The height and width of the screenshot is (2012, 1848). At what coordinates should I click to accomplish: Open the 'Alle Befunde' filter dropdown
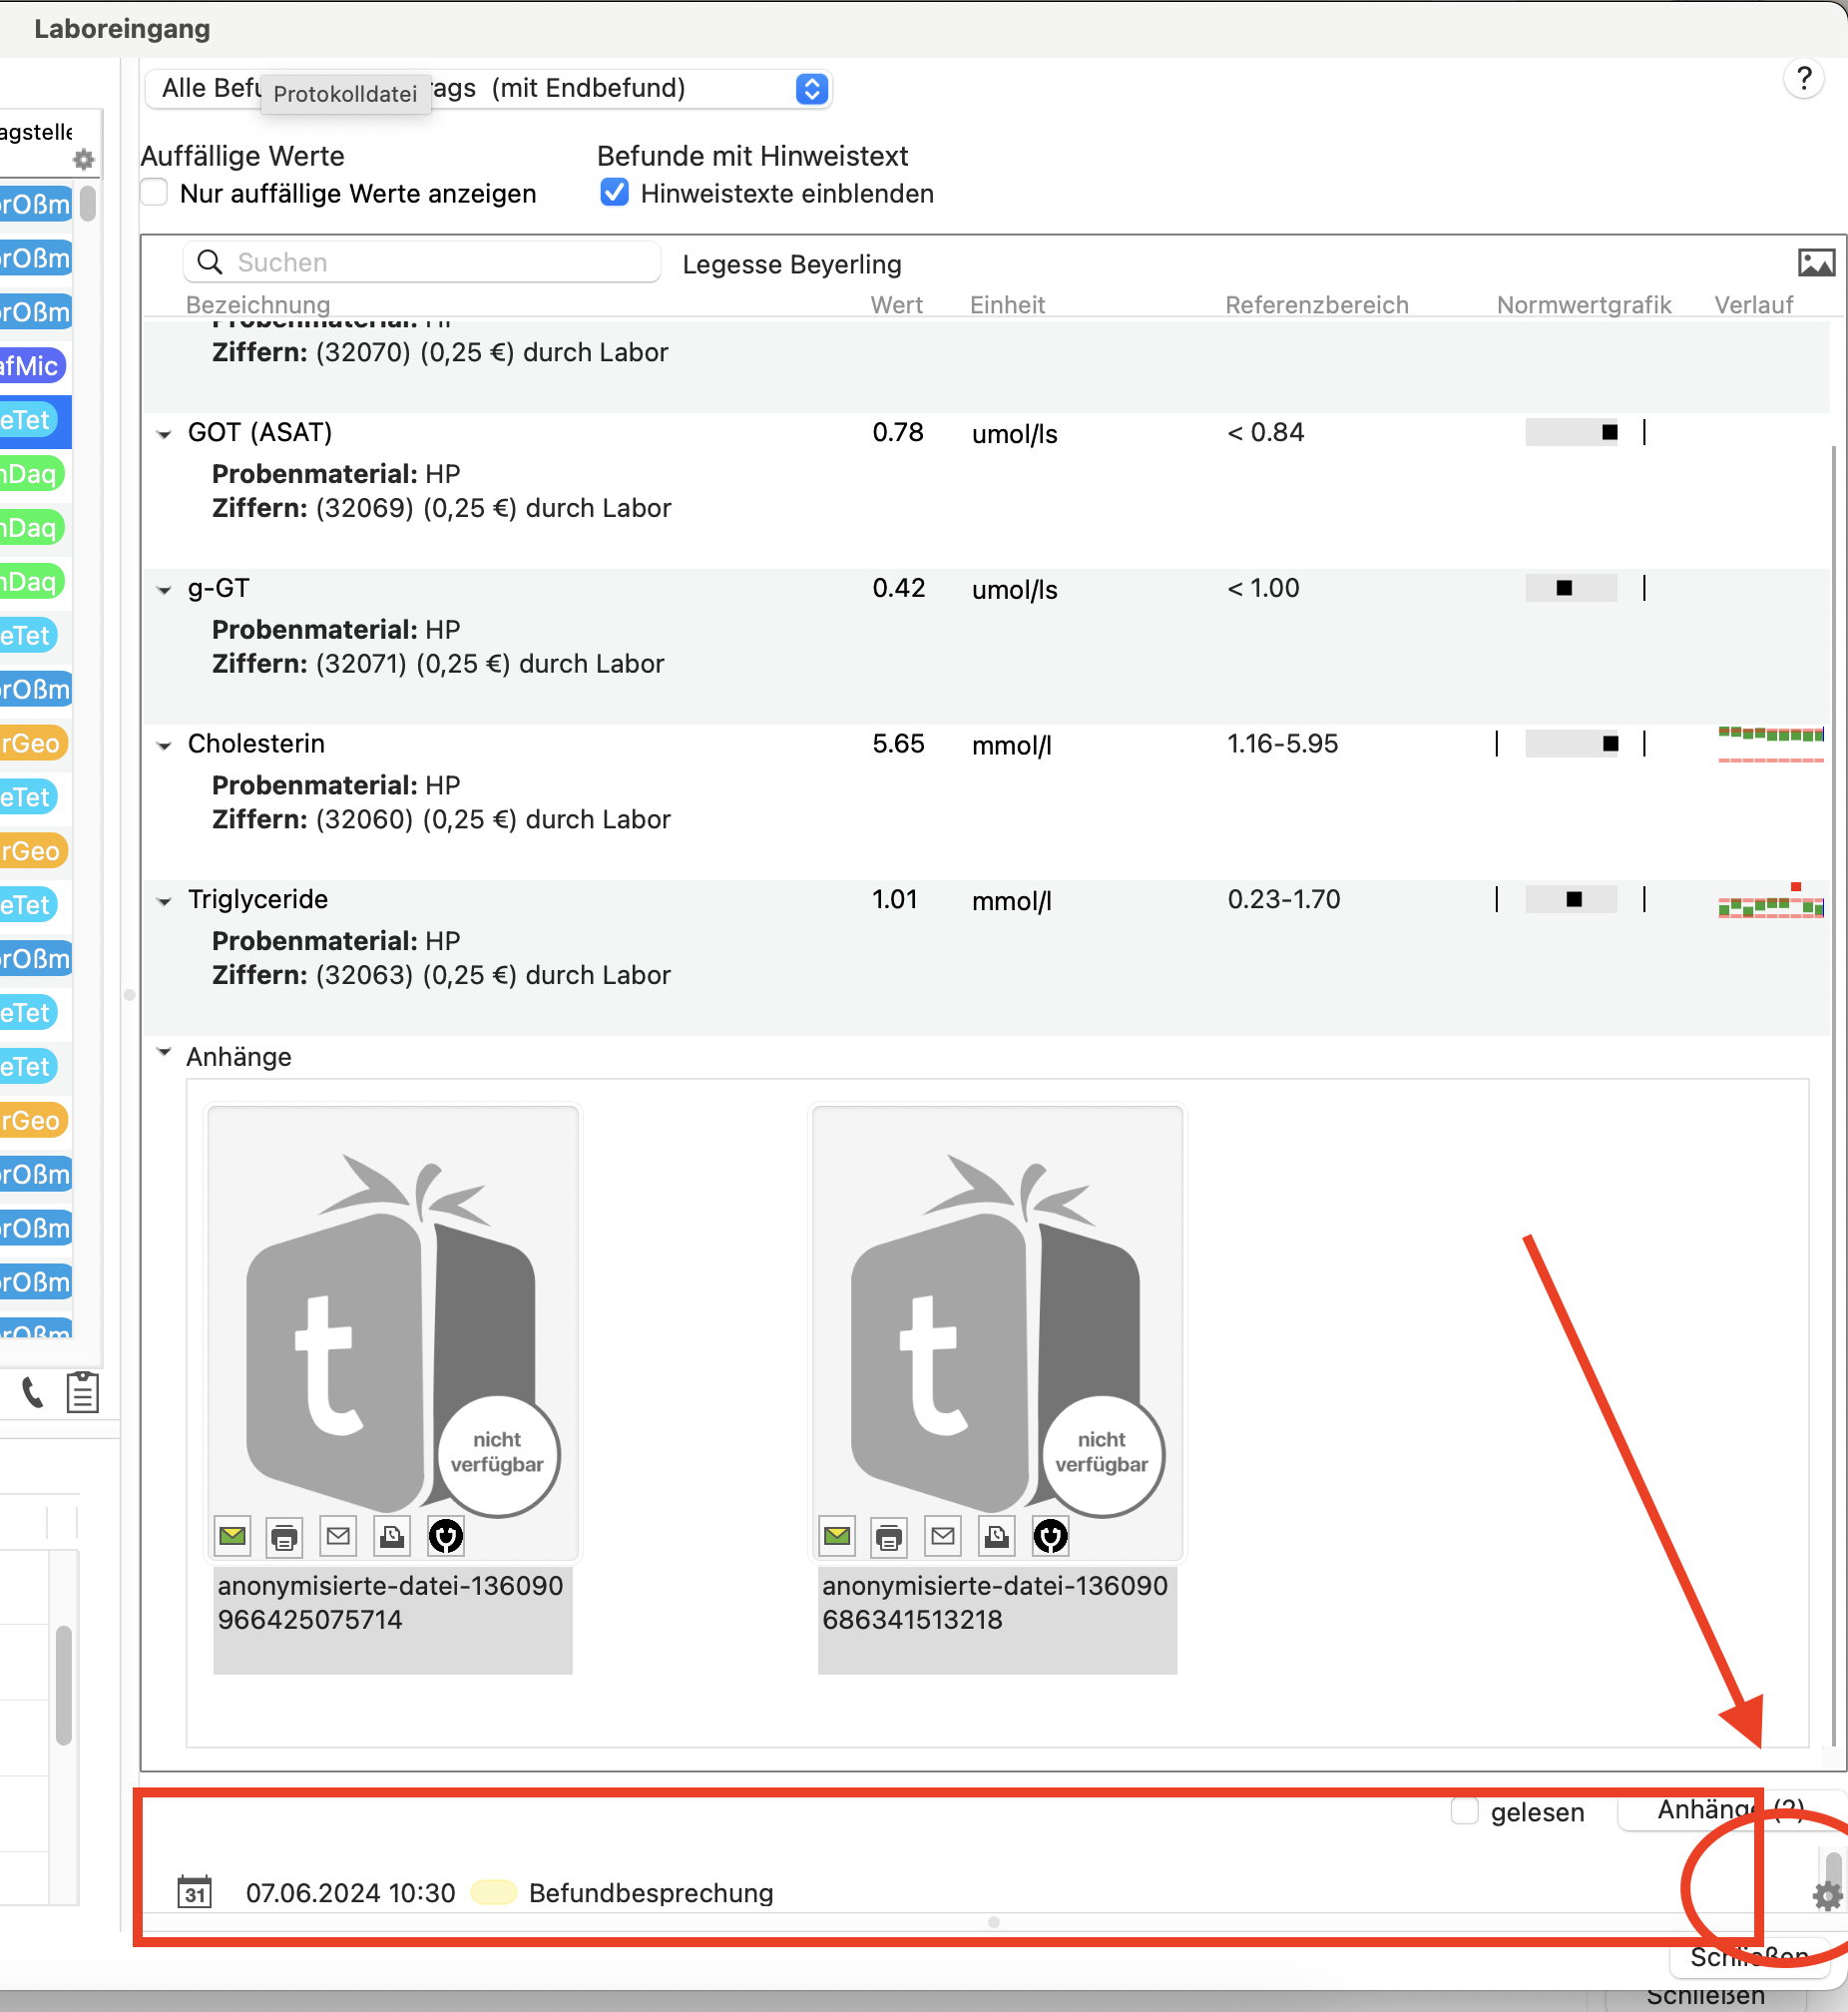489,89
